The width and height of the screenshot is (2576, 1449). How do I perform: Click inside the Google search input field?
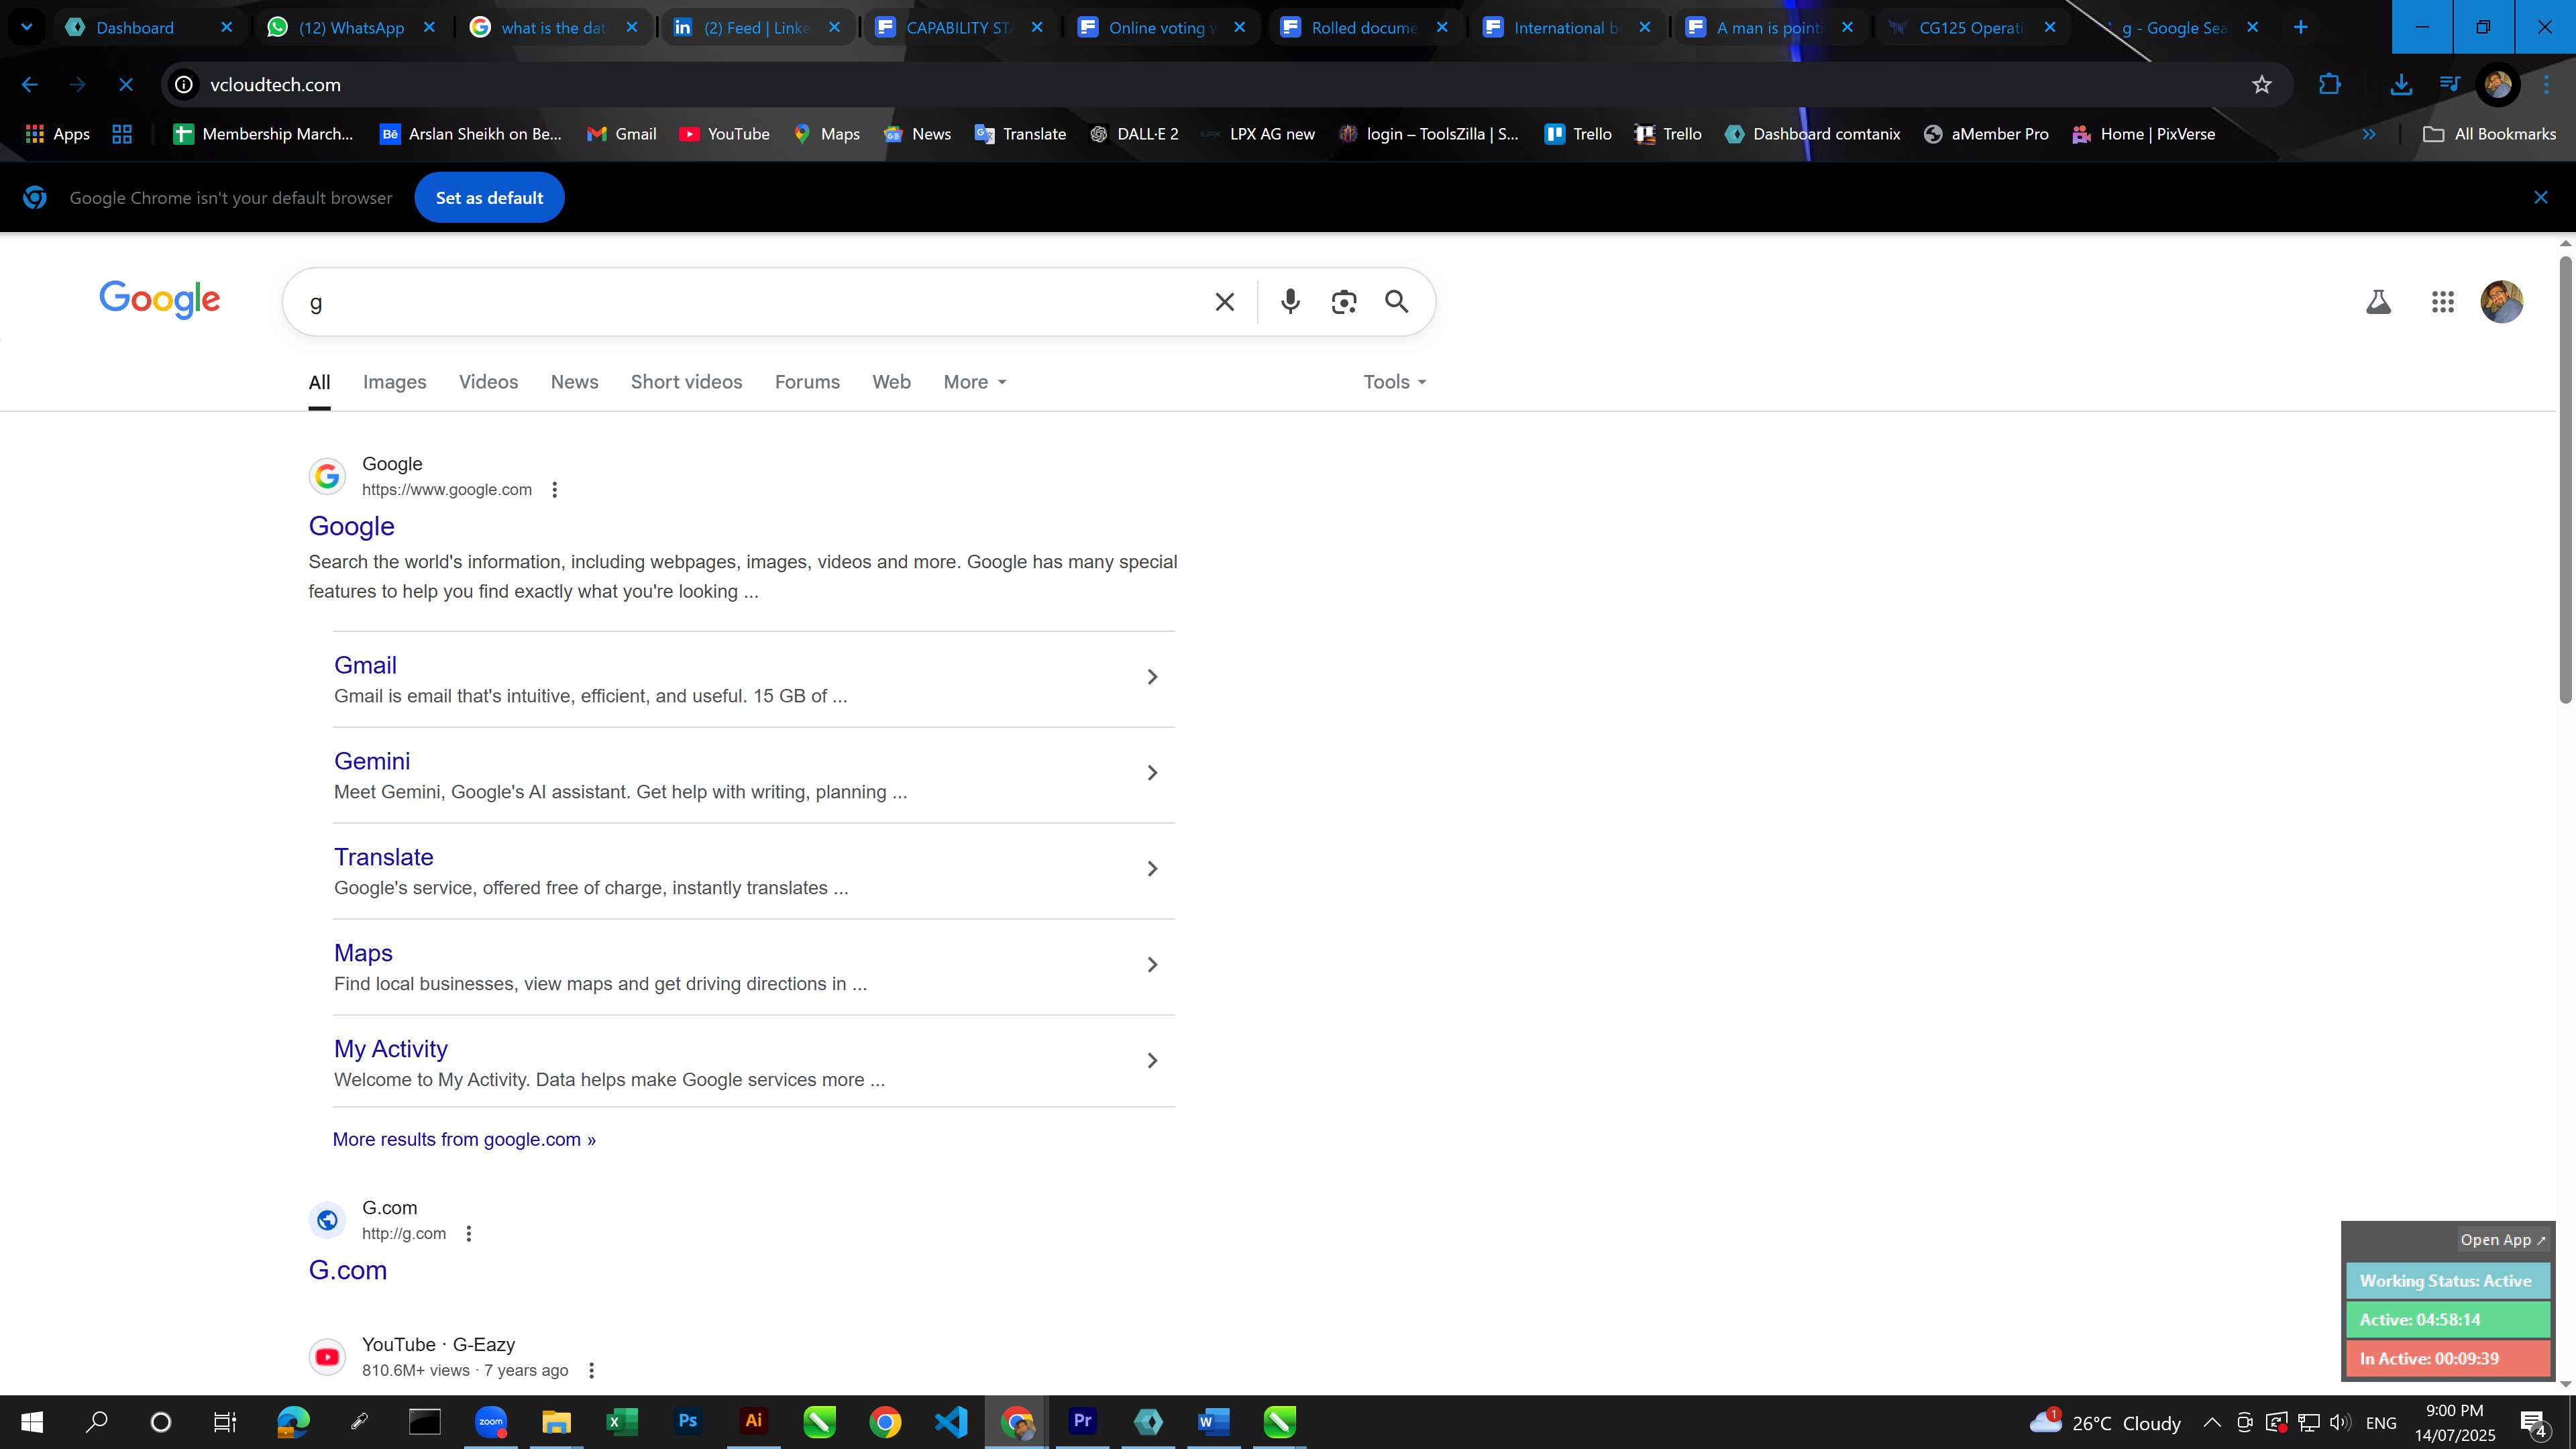(x=750, y=301)
